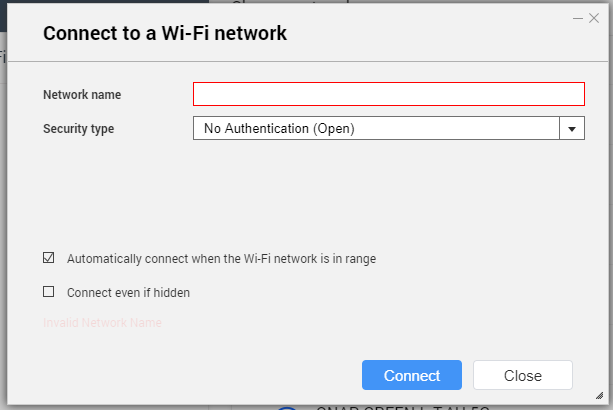
Task: Click the 'Automatically connect when in range' label
Action: 220,258
